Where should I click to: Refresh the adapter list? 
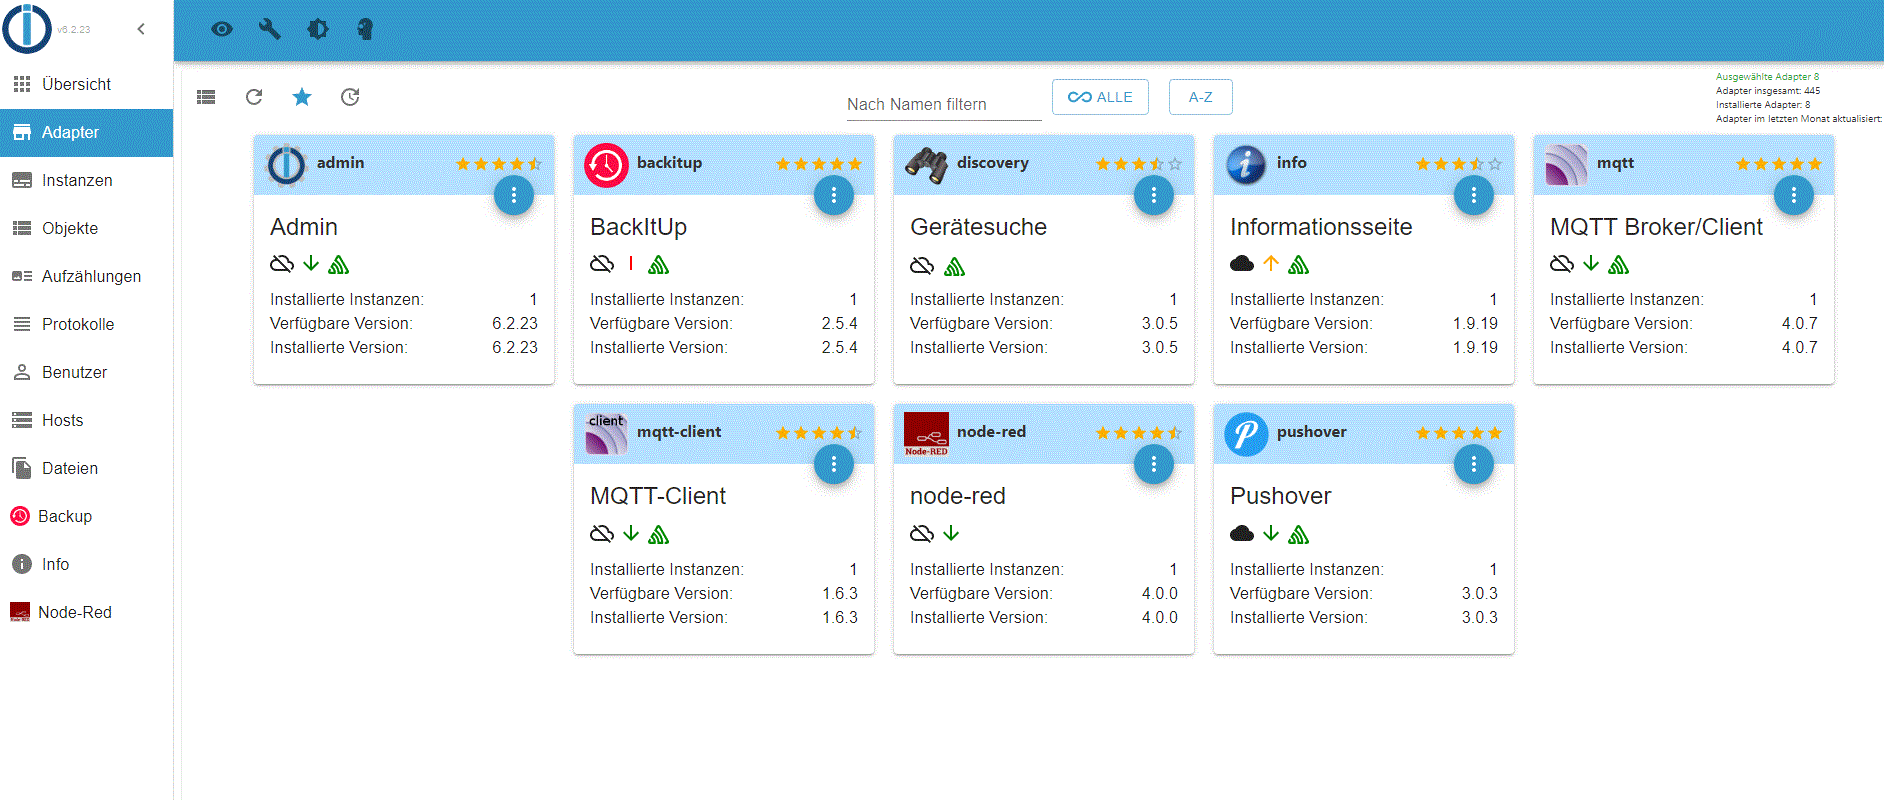pos(254,97)
